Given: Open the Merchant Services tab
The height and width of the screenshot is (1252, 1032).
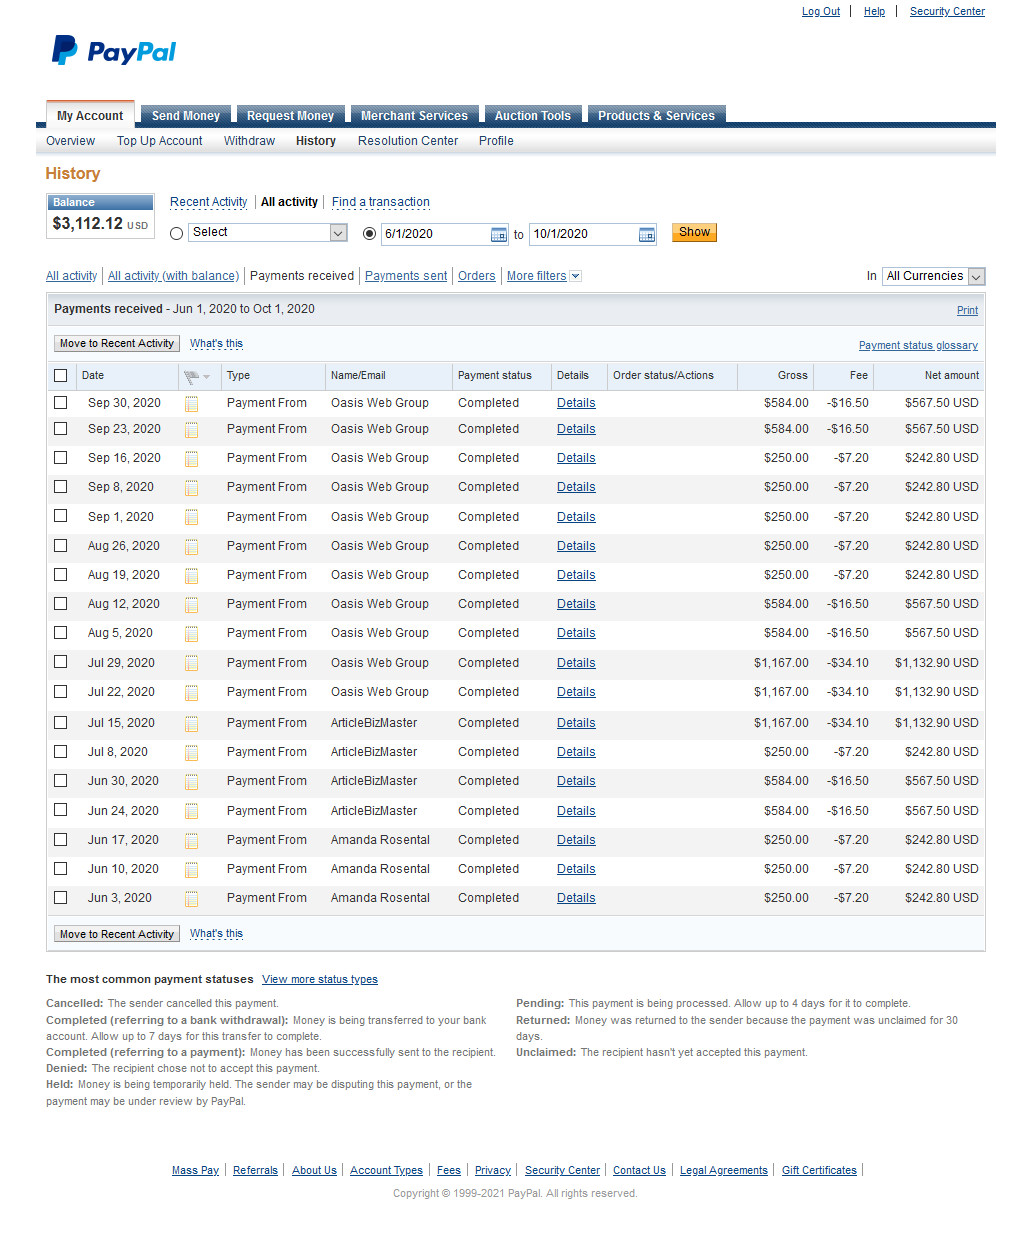Looking at the screenshot, I should [414, 116].
